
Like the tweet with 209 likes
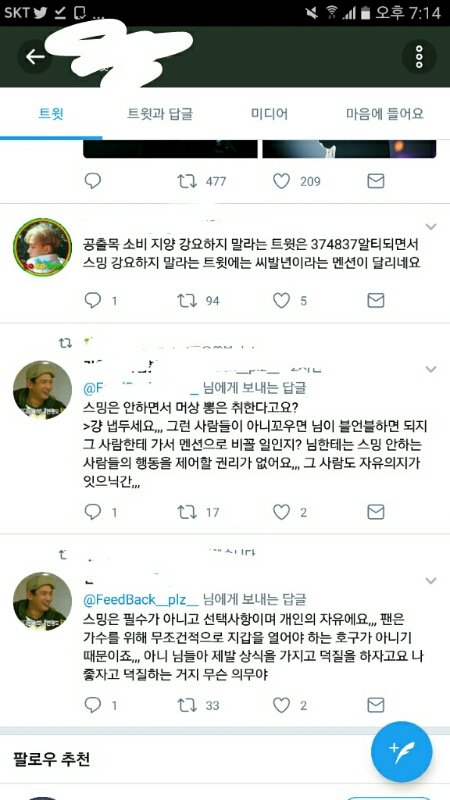pyautogui.click(x=281, y=181)
